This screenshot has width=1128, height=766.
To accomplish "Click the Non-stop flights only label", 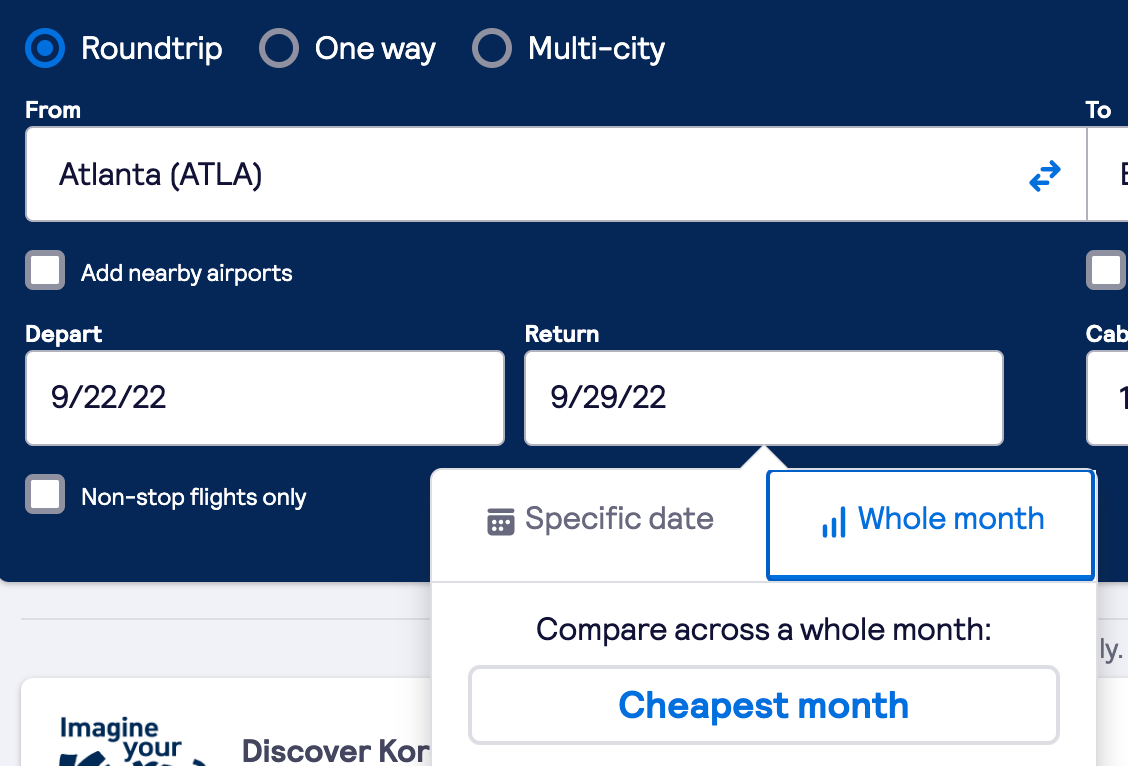I will [x=194, y=497].
